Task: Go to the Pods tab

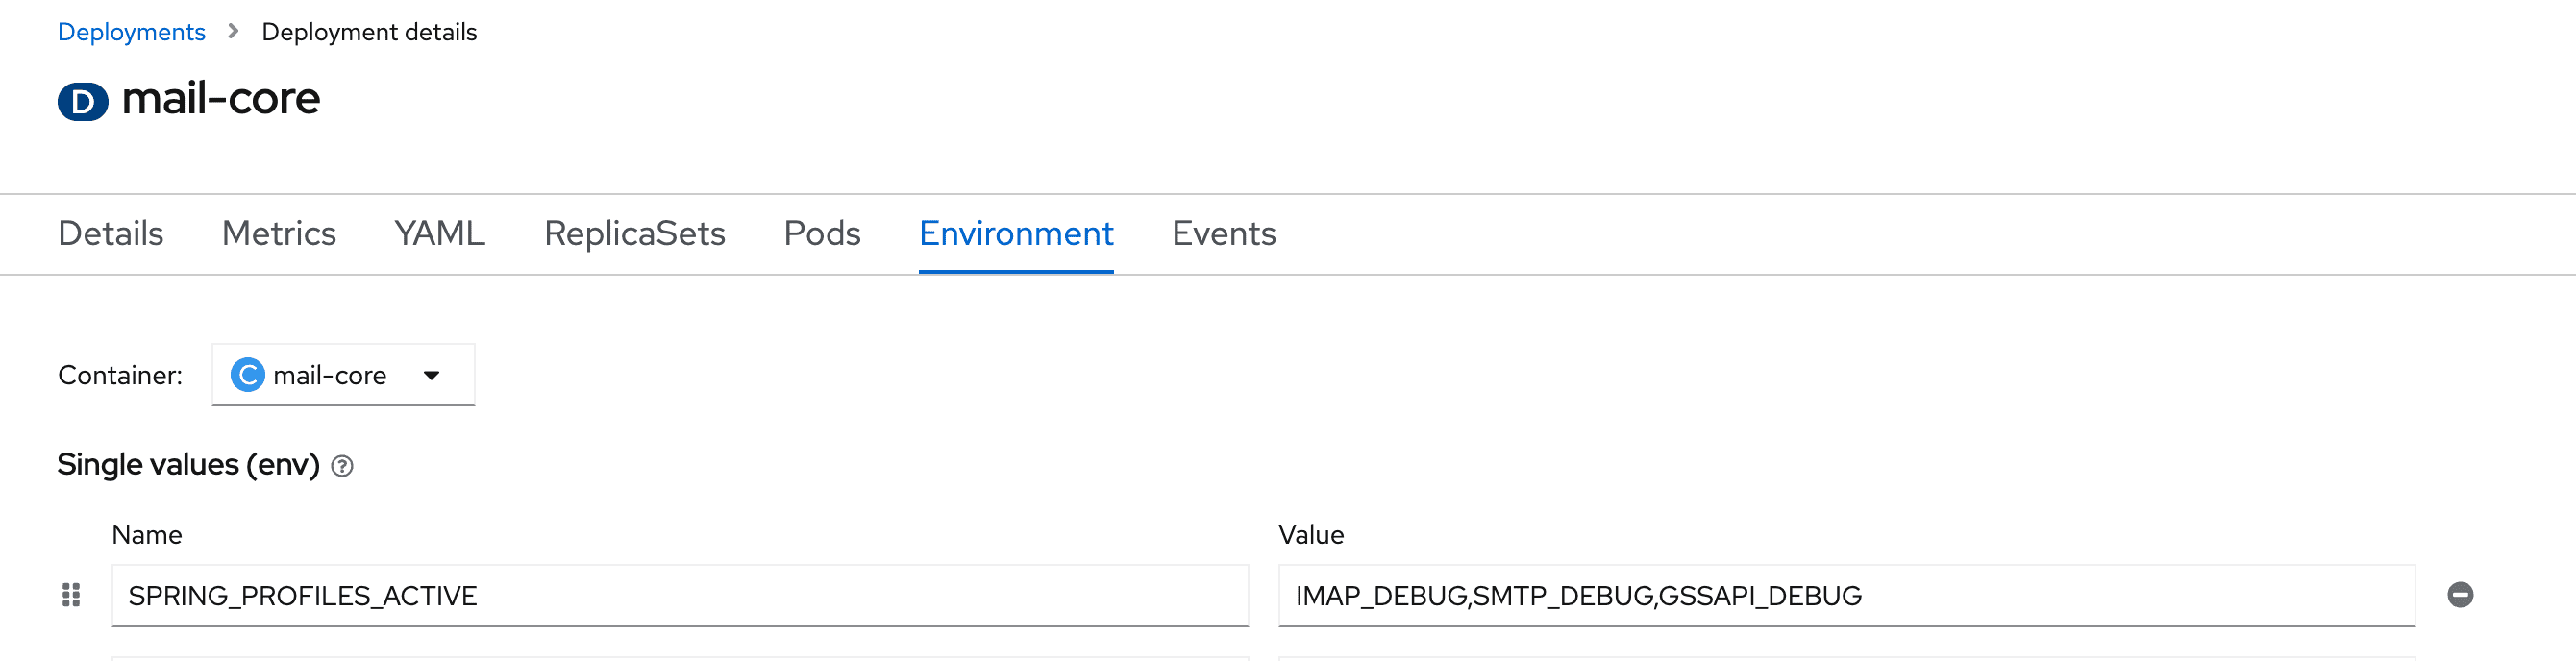Action: click(x=821, y=233)
